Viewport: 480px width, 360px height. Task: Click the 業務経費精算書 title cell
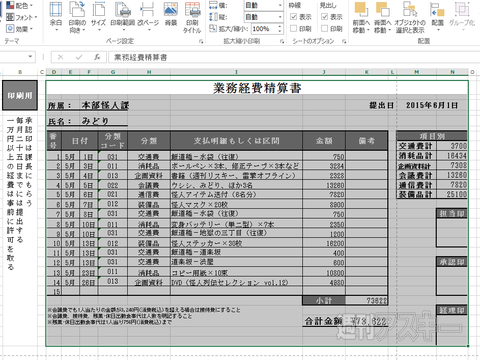click(257, 88)
